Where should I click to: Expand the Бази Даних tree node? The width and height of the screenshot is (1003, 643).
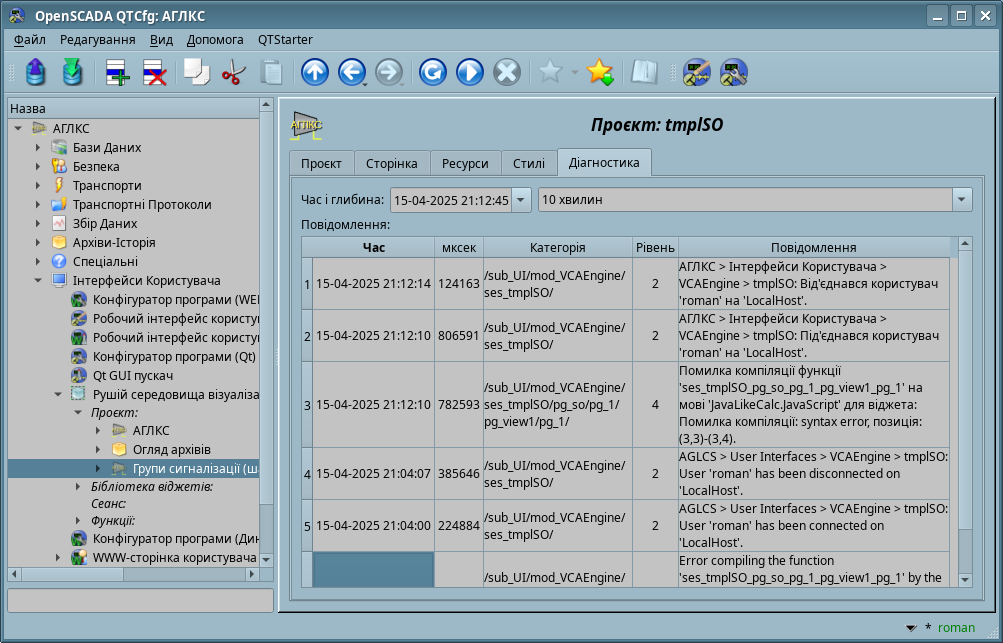(38, 148)
